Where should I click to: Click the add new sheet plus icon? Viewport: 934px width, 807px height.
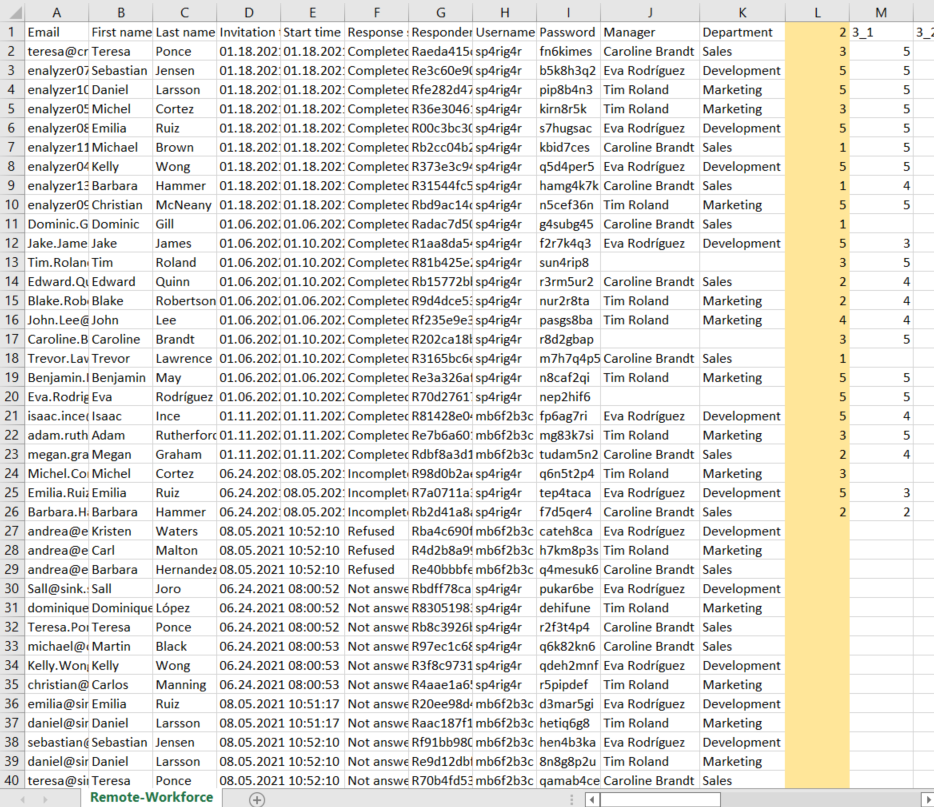[257, 798]
